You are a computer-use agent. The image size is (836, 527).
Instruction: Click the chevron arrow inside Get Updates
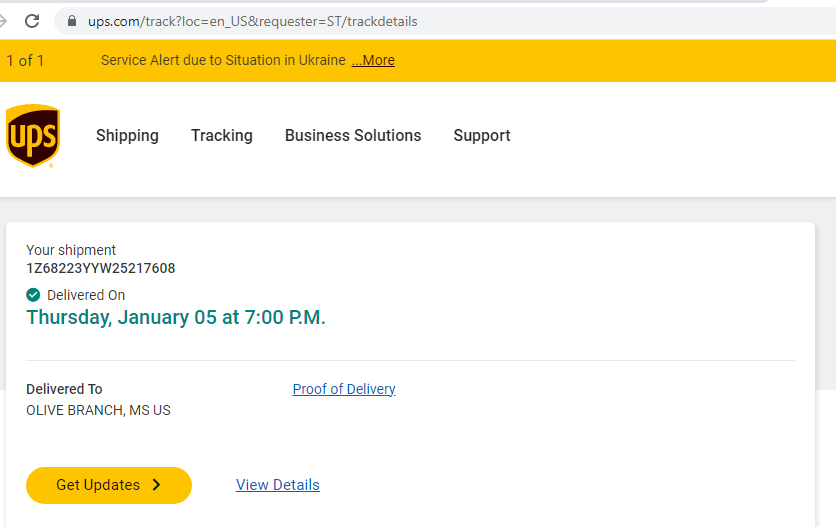[156, 485]
